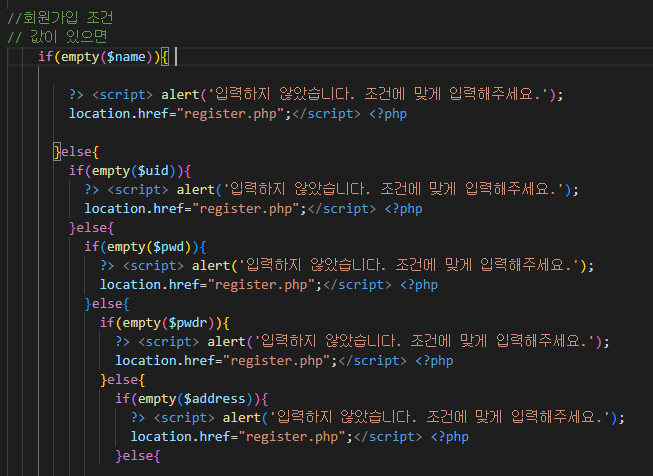Click the '<script>' tag under the $name check
653x476 pixels.
122,95
